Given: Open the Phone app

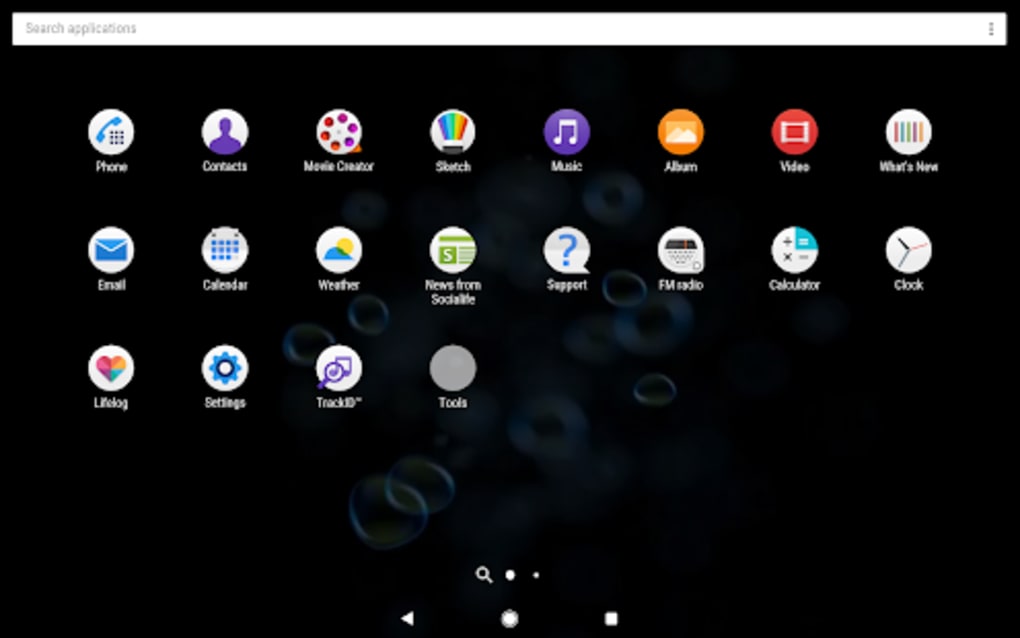Looking at the screenshot, I should [111, 133].
